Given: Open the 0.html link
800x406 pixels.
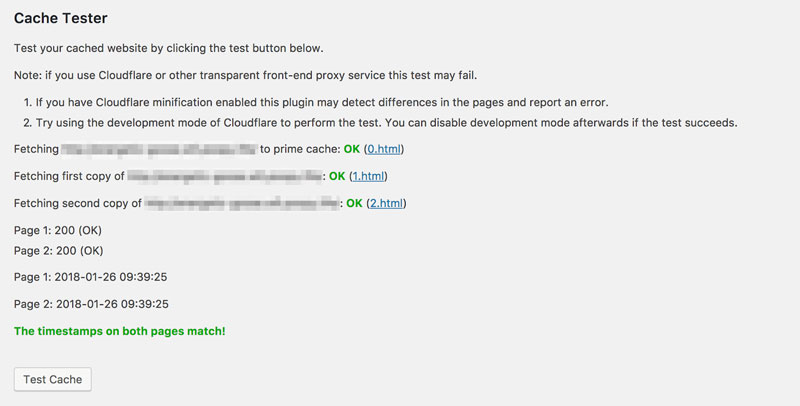Looking at the screenshot, I should coord(385,149).
